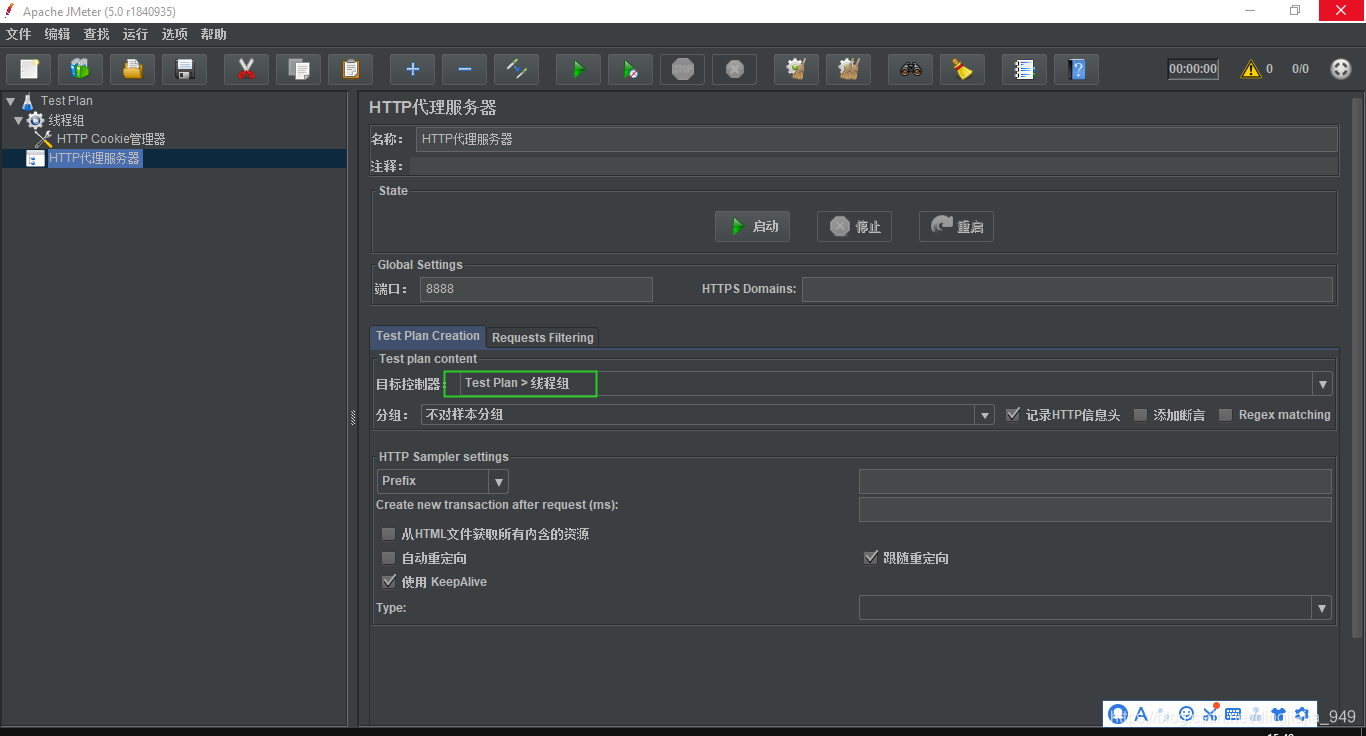This screenshot has width=1366, height=736.
Task: Click the skin shirt icon in IME toolbar
Action: pos(1279,714)
